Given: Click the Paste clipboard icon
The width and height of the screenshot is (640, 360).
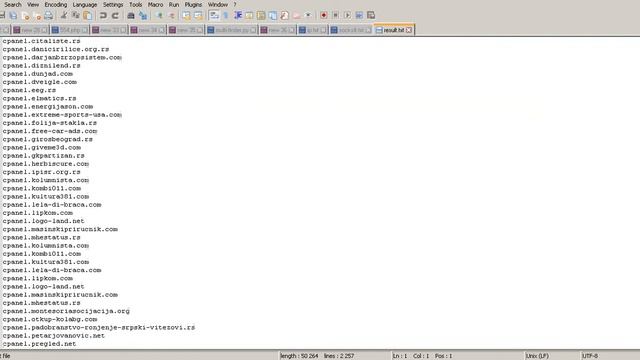Looking at the screenshot, I should tap(87, 16).
